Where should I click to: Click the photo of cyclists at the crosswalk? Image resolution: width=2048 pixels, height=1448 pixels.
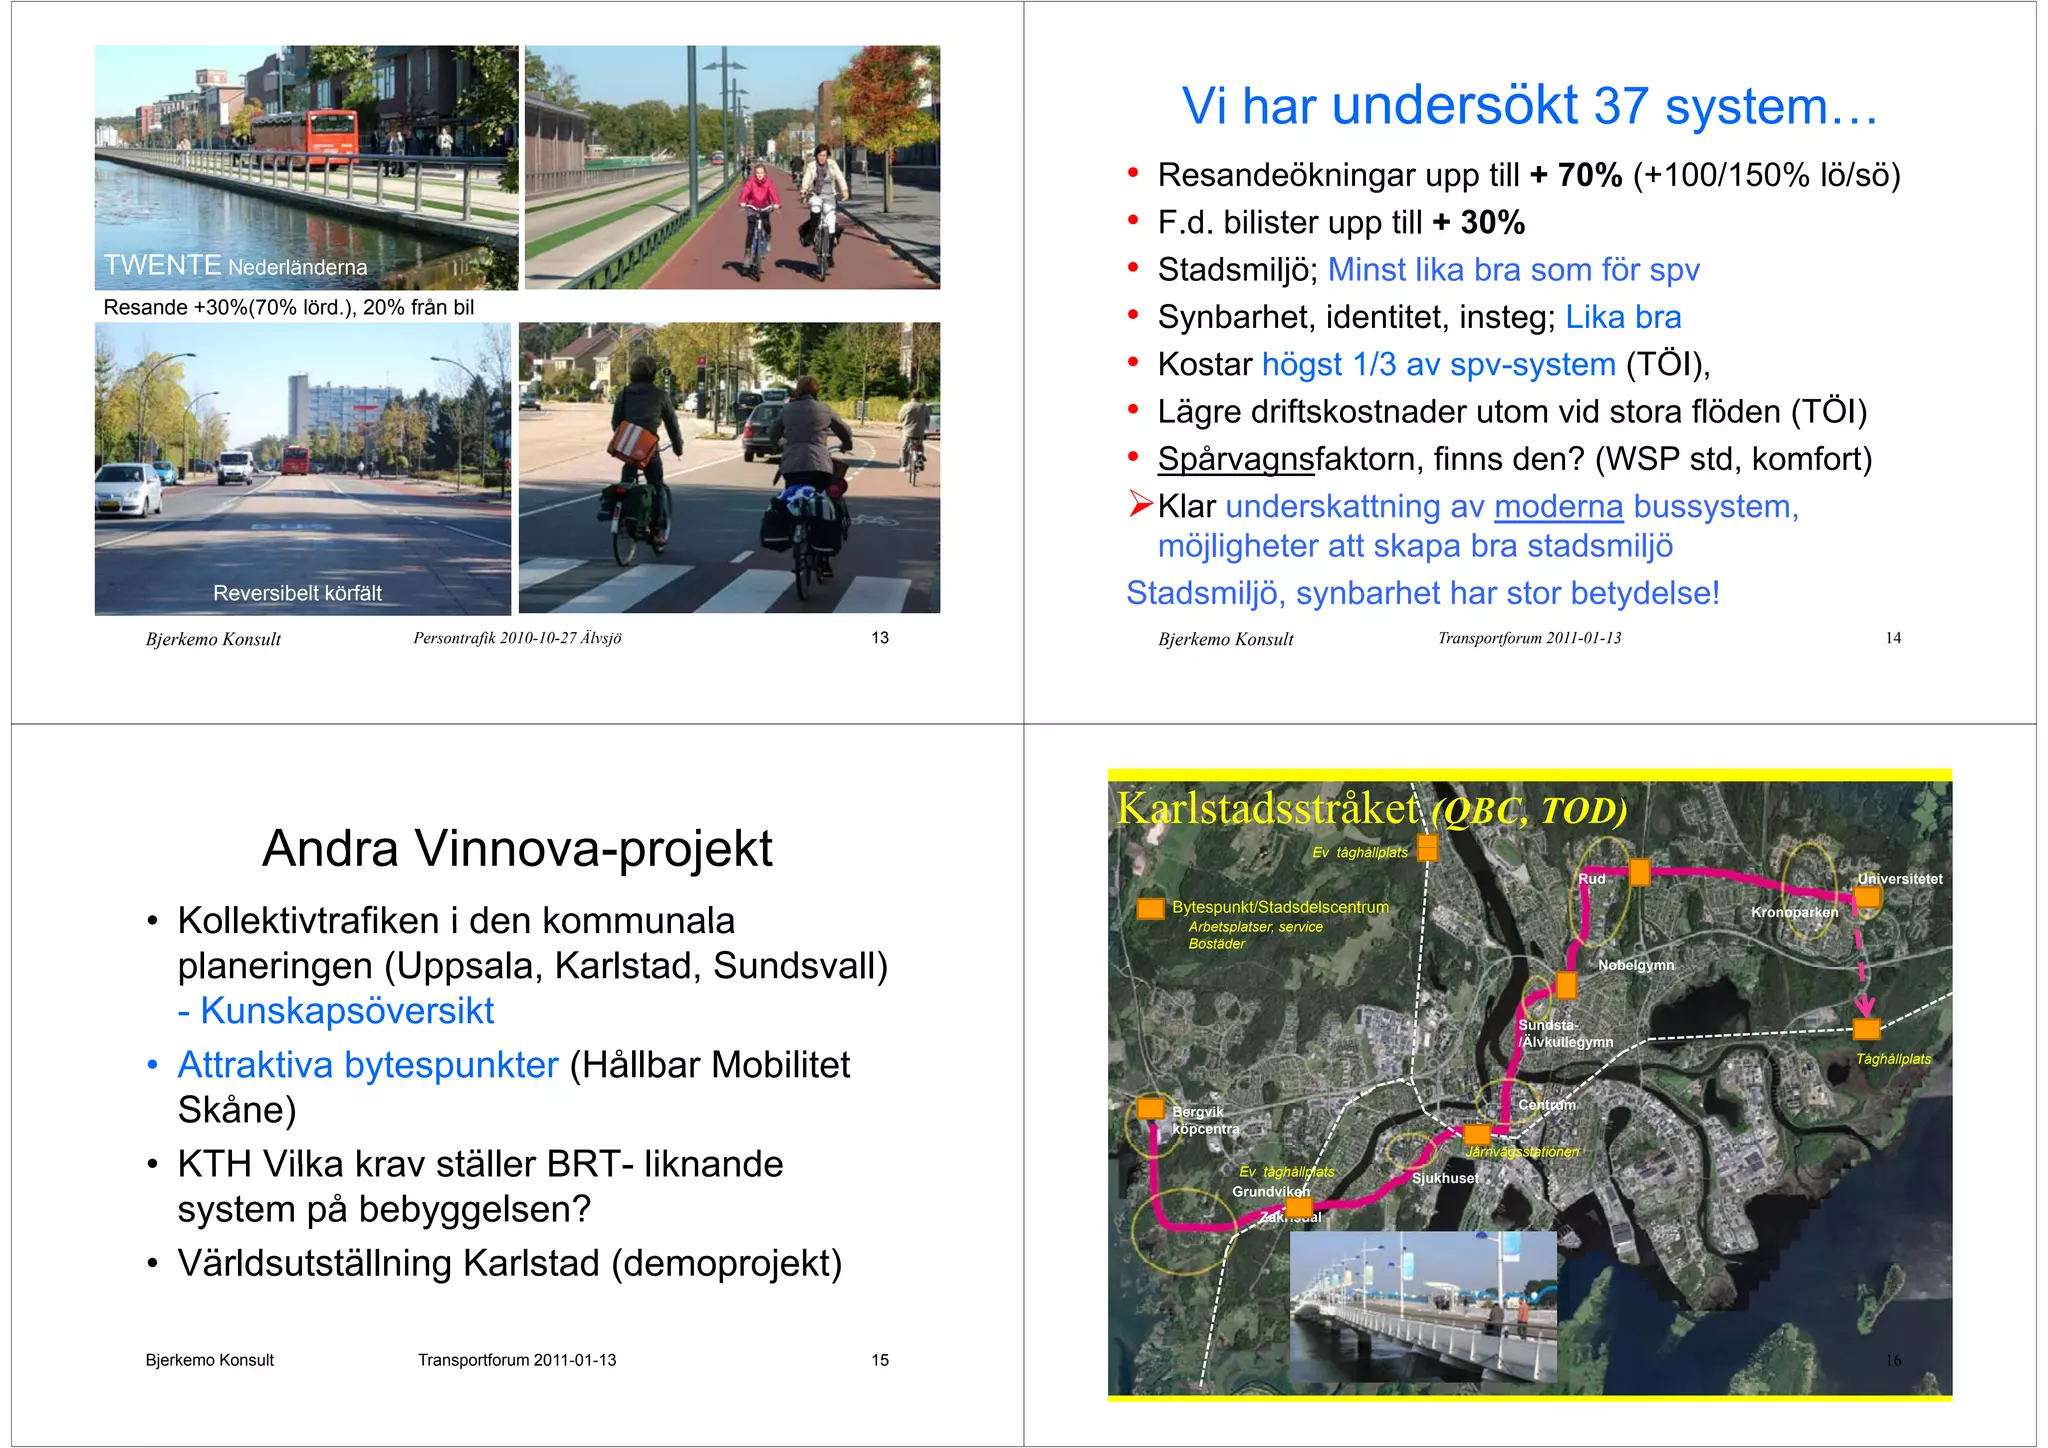pyautogui.click(x=729, y=468)
